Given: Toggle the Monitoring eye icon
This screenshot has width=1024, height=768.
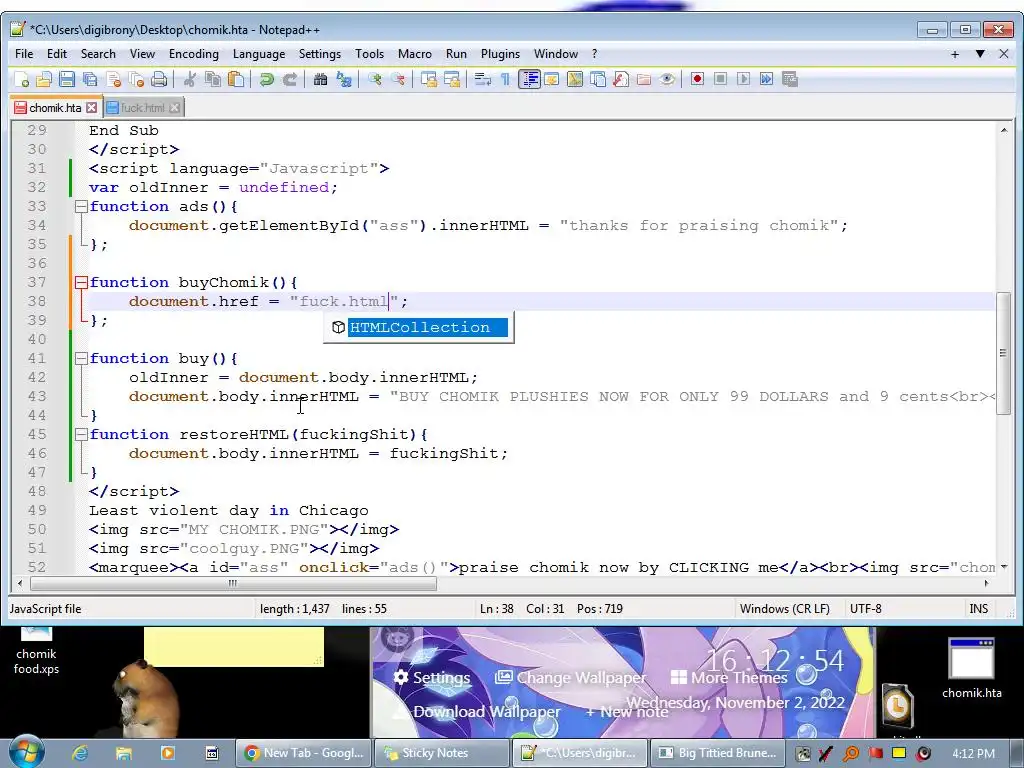Looking at the screenshot, I should click(667, 79).
